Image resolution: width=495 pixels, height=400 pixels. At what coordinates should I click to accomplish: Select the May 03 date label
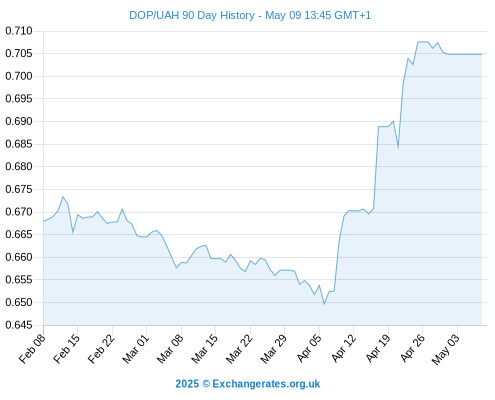(445, 349)
